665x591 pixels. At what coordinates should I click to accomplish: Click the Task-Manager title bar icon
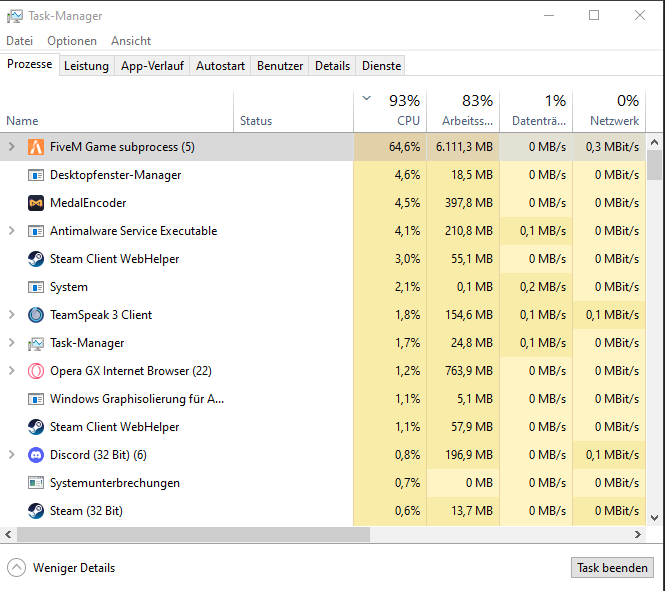[x=14, y=16]
